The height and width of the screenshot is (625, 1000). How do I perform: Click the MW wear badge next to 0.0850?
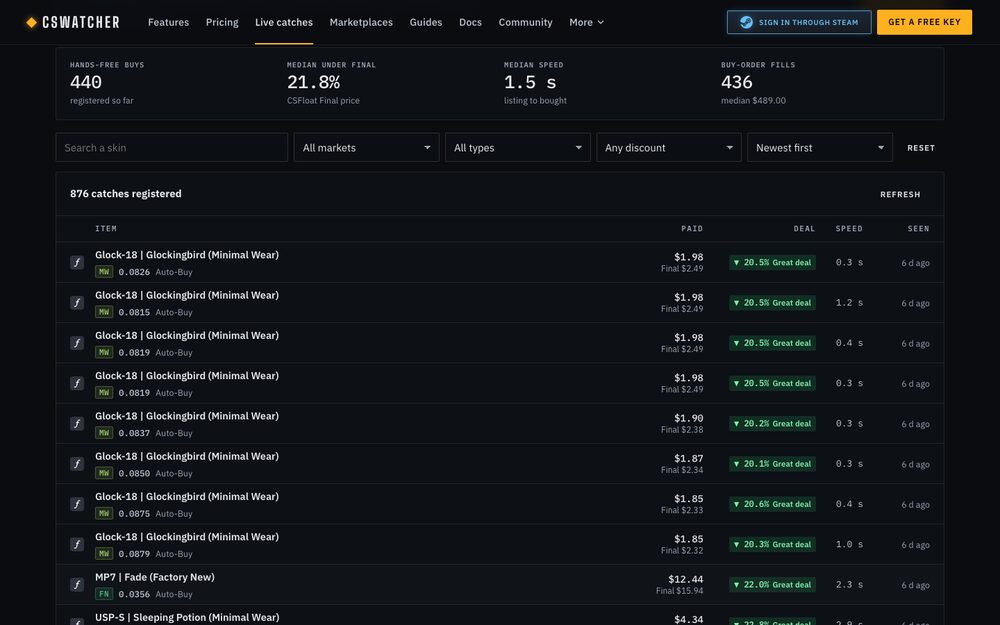point(104,473)
